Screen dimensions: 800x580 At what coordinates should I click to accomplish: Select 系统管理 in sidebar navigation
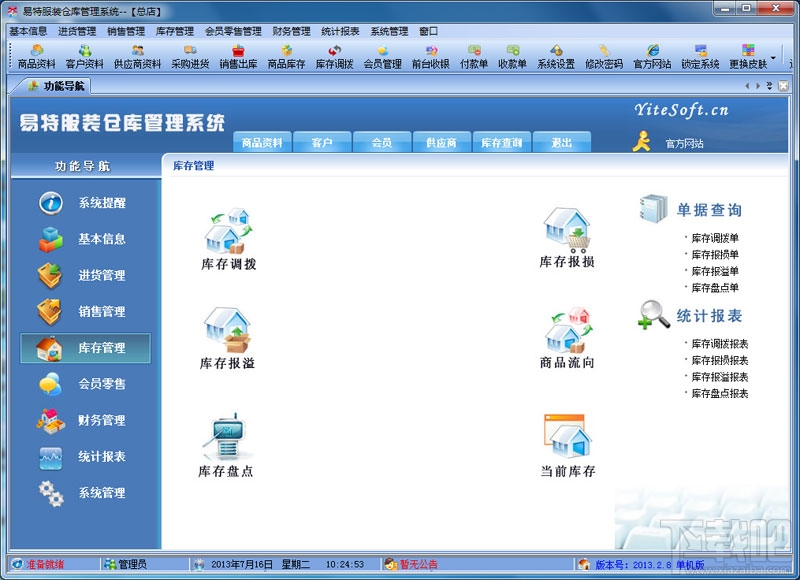tap(85, 493)
